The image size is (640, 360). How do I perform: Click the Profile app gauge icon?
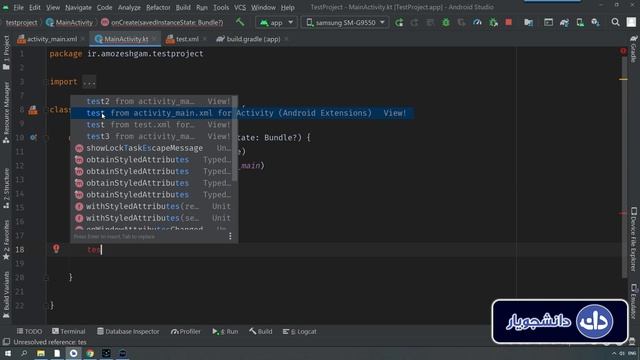tap(477, 22)
